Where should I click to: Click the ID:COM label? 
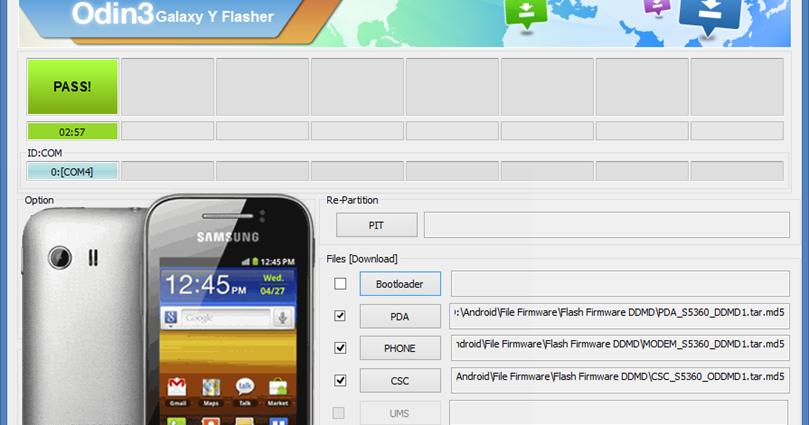pos(44,153)
